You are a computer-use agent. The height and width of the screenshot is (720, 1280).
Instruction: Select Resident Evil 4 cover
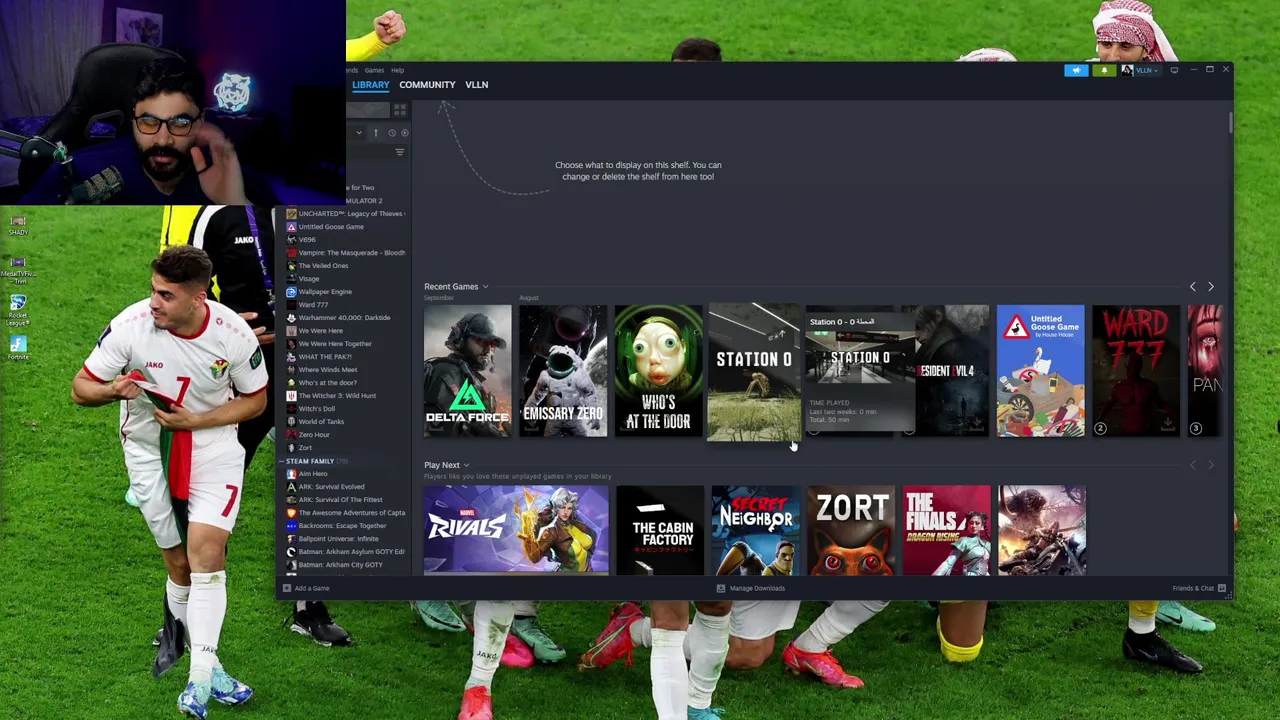tap(953, 371)
